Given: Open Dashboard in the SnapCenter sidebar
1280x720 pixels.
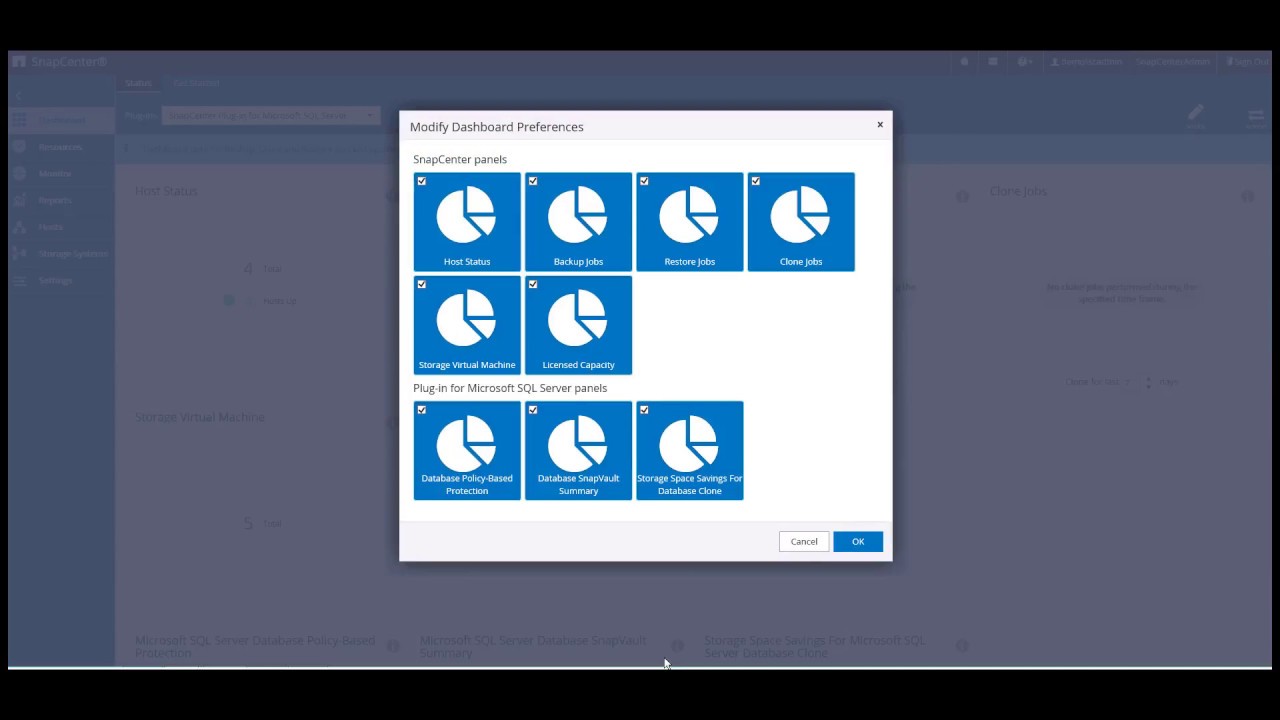Looking at the screenshot, I should pos(60,119).
